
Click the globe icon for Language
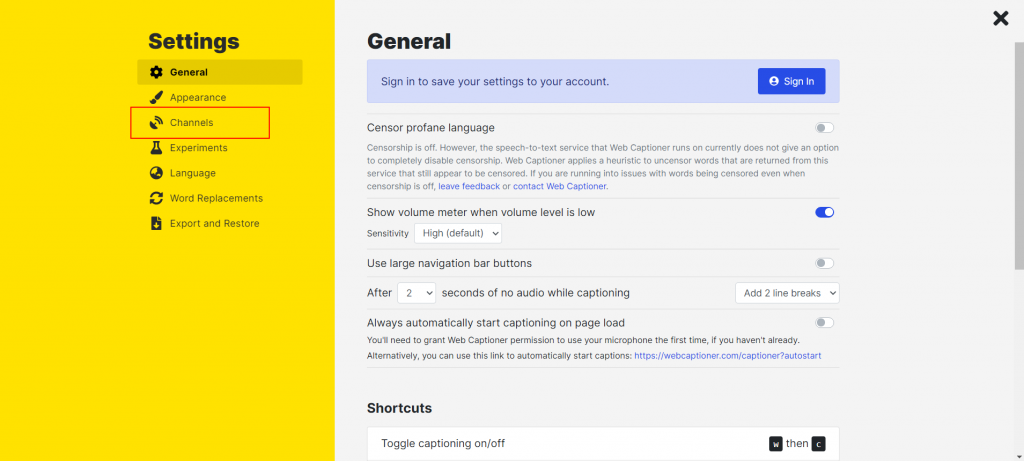pos(156,173)
